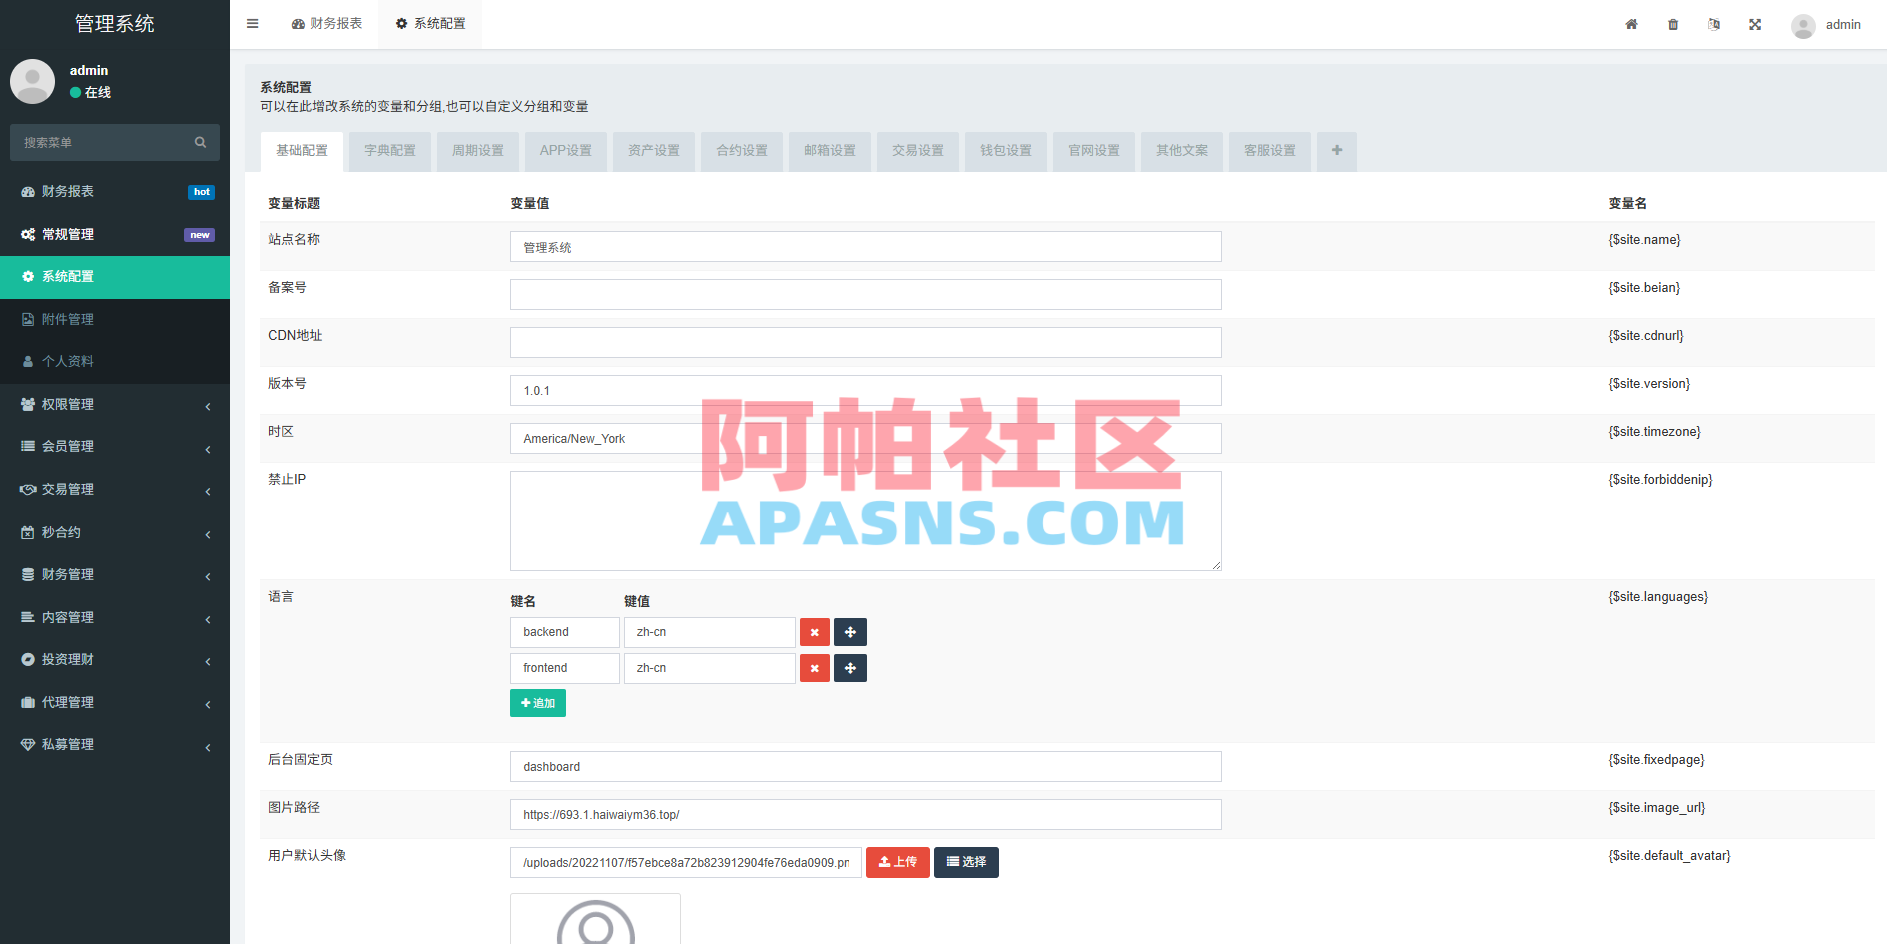Screen dimensions: 1887x944
Task: Click the 站点名称 input field
Action: click(866, 247)
